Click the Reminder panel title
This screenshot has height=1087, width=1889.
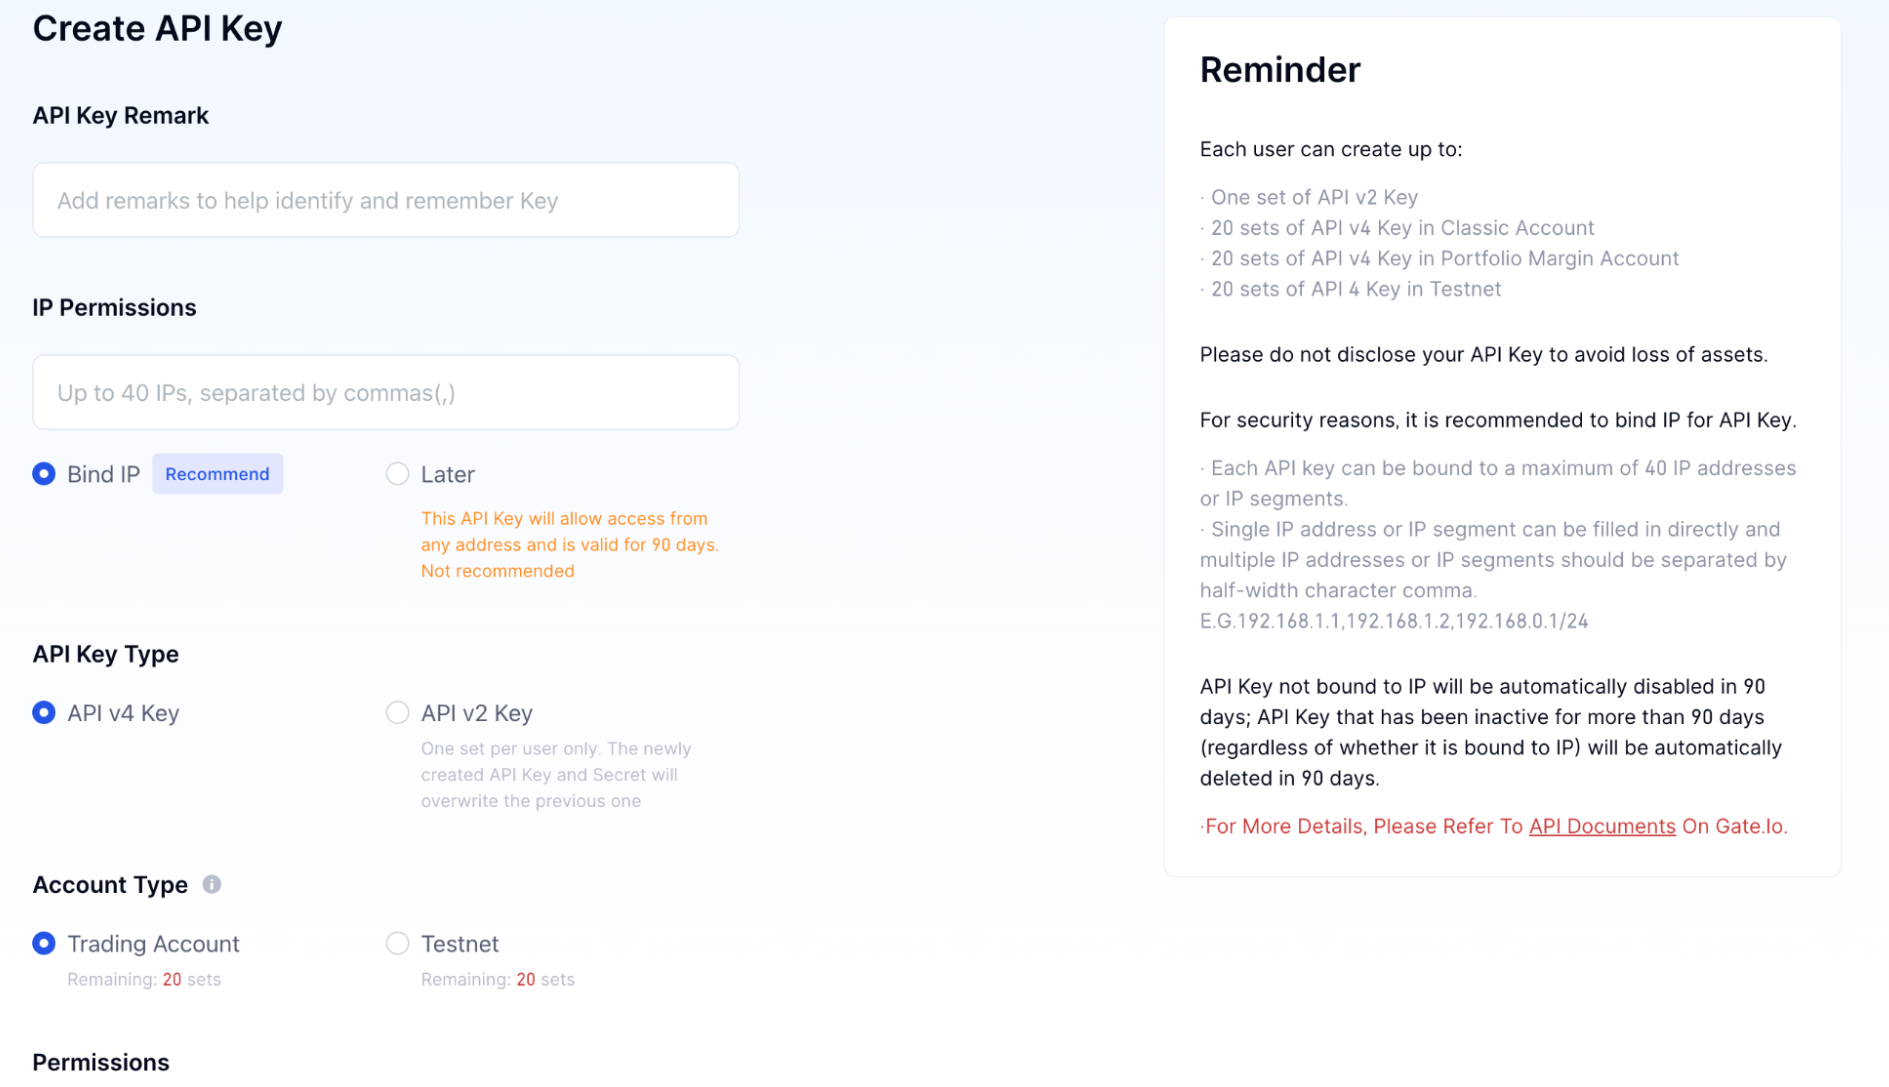coord(1280,69)
